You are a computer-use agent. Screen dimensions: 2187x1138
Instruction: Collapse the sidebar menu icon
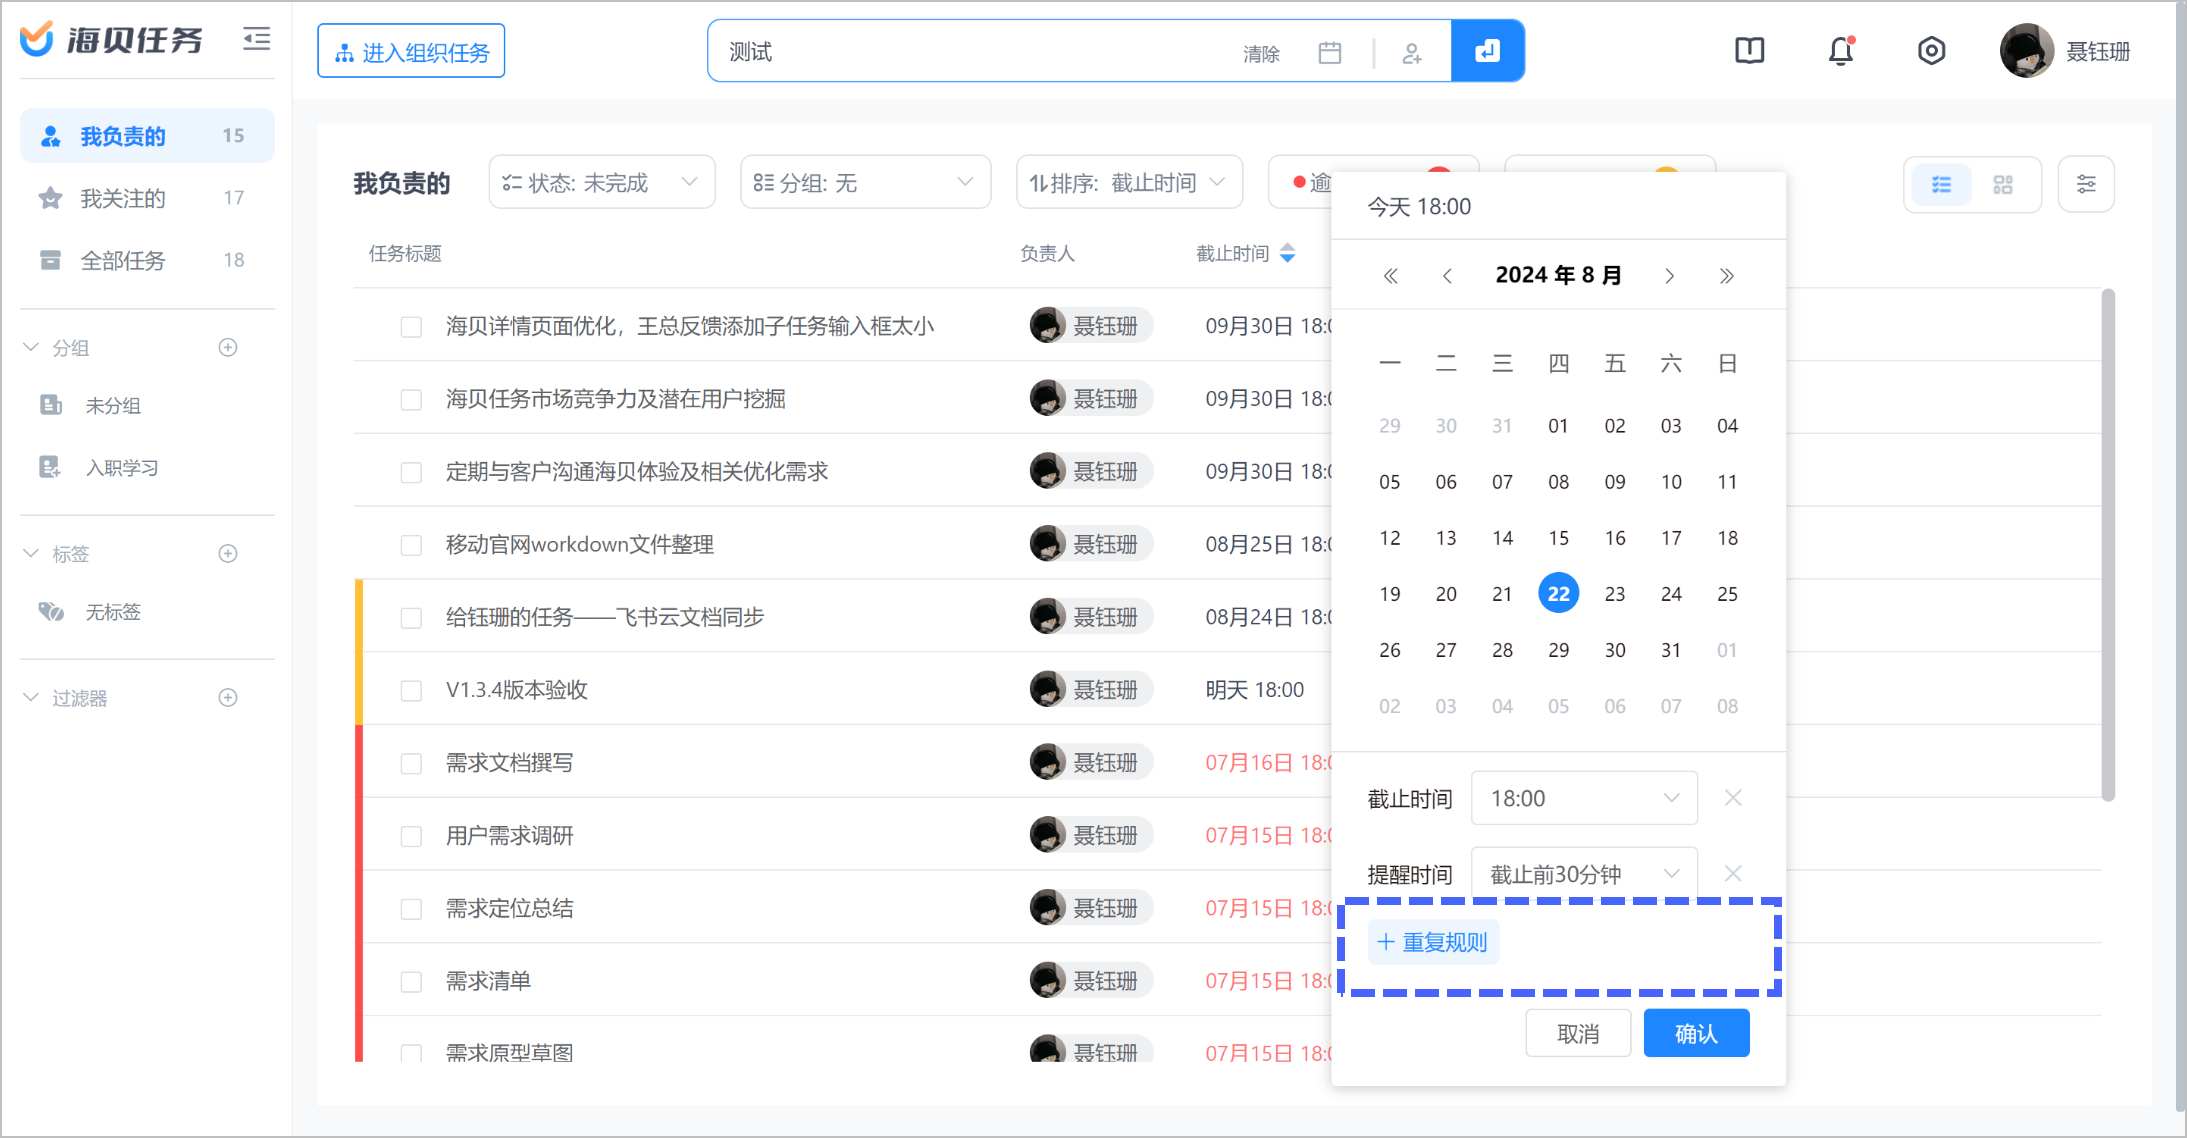(x=257, y=40)
